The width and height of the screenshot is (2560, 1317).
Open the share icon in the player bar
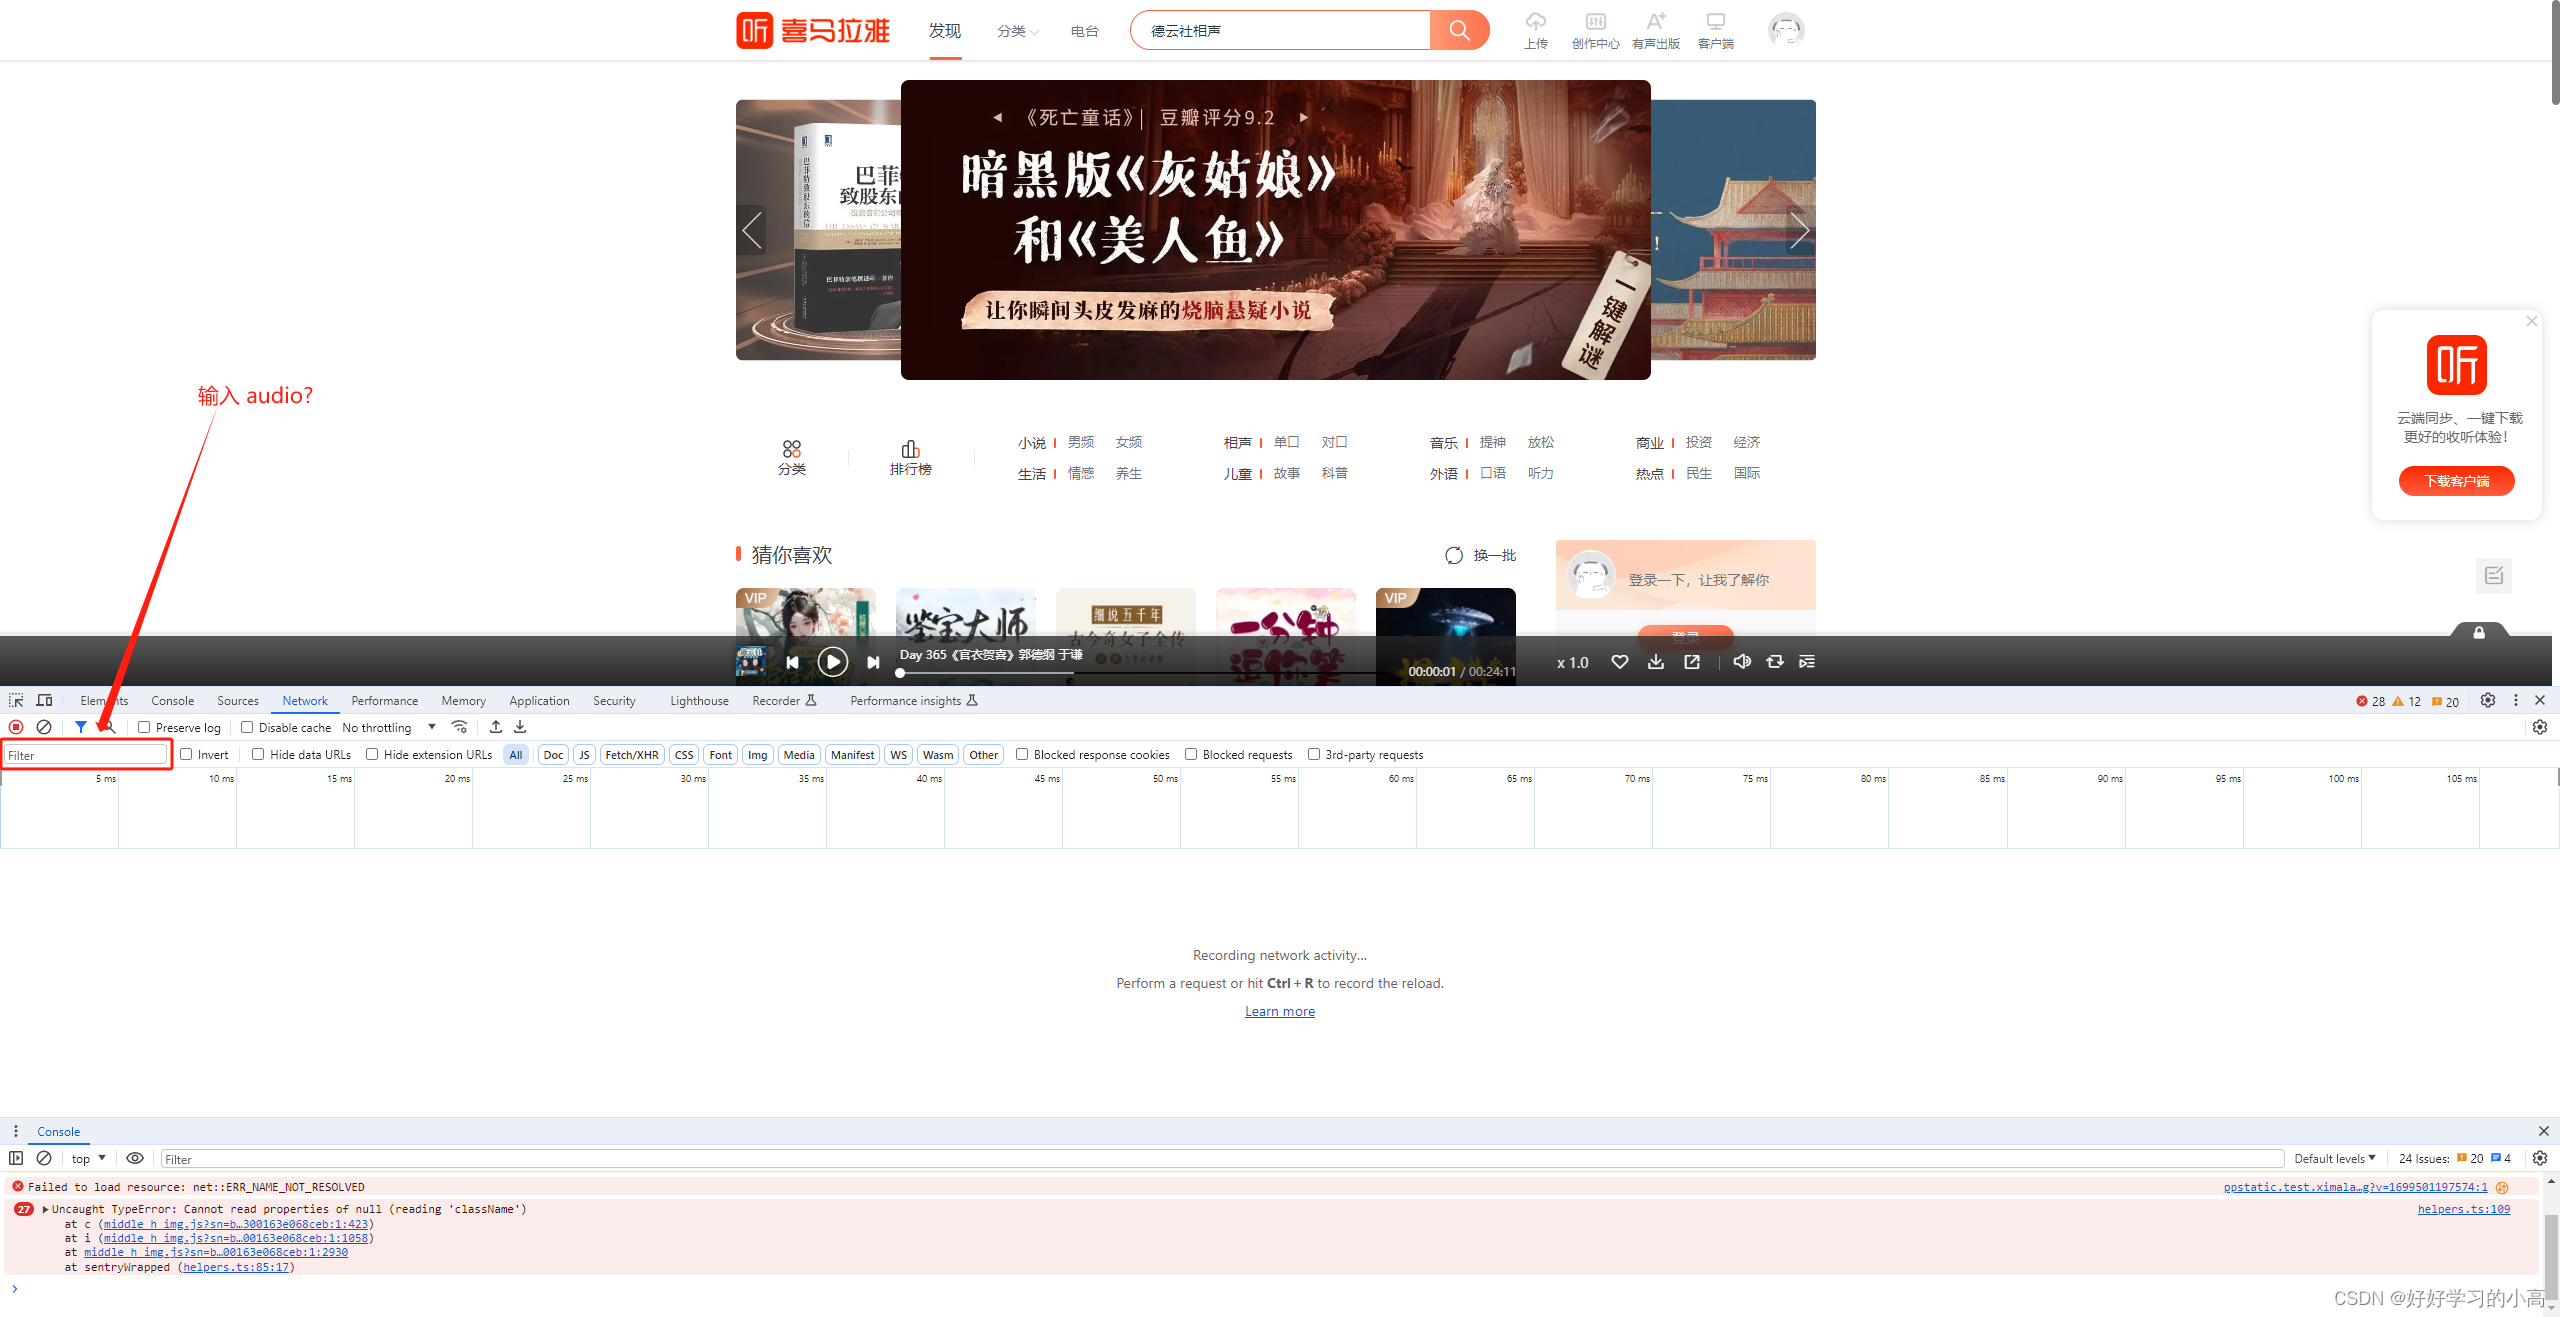[x=1692, y=661]
